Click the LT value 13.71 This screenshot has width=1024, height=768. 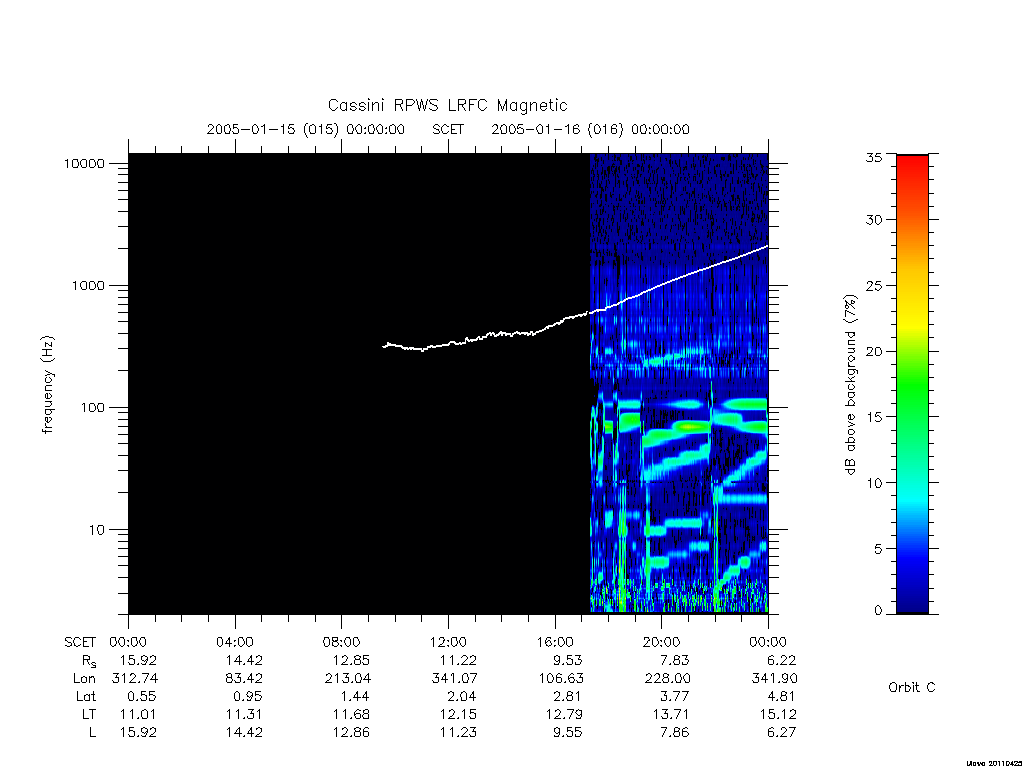[671, 714]
